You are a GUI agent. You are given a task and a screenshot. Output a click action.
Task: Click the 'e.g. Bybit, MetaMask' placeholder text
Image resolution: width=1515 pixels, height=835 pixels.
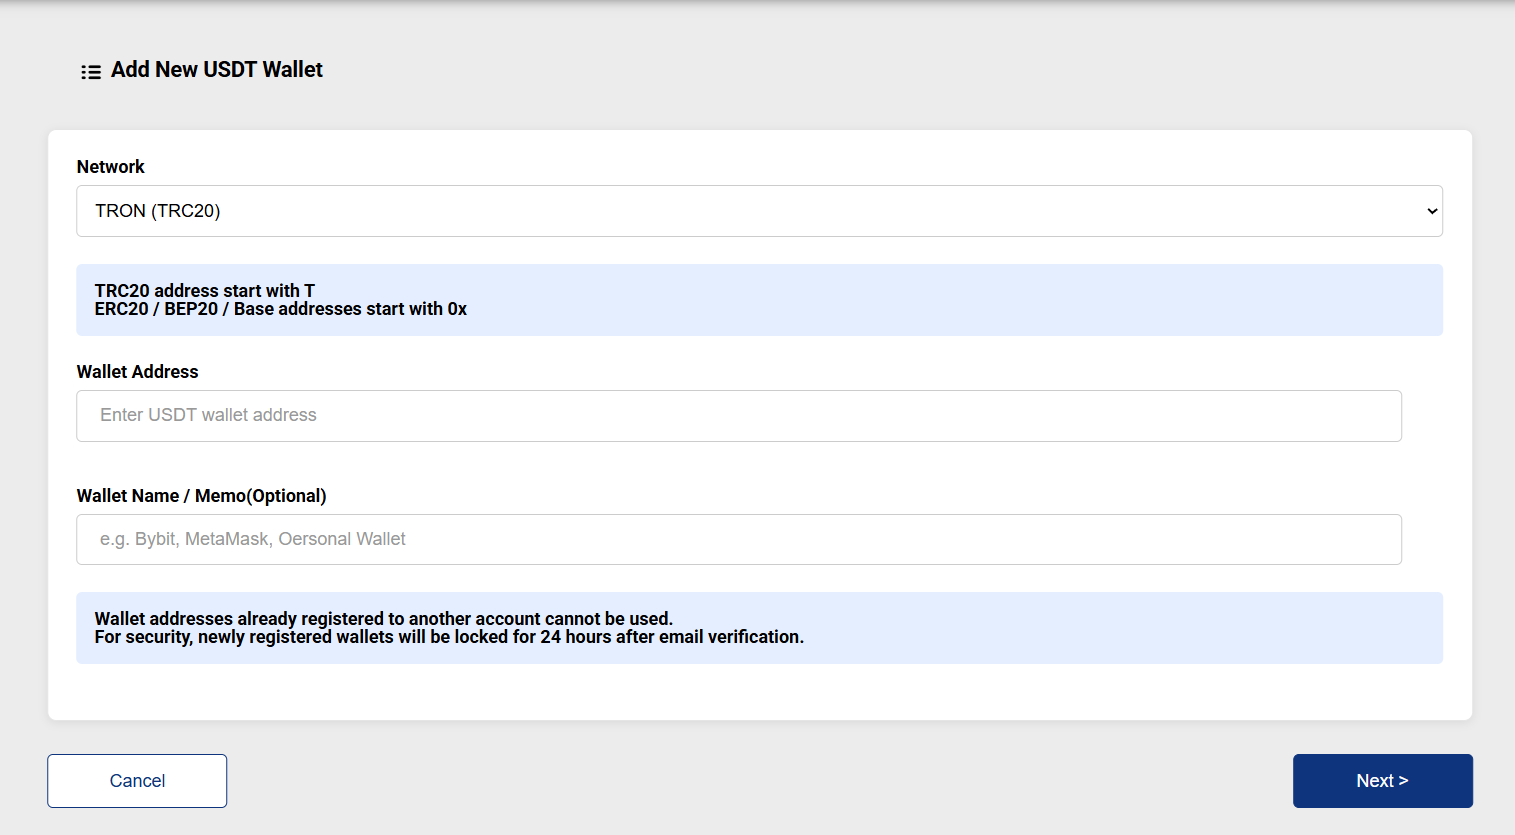(253, 539)
